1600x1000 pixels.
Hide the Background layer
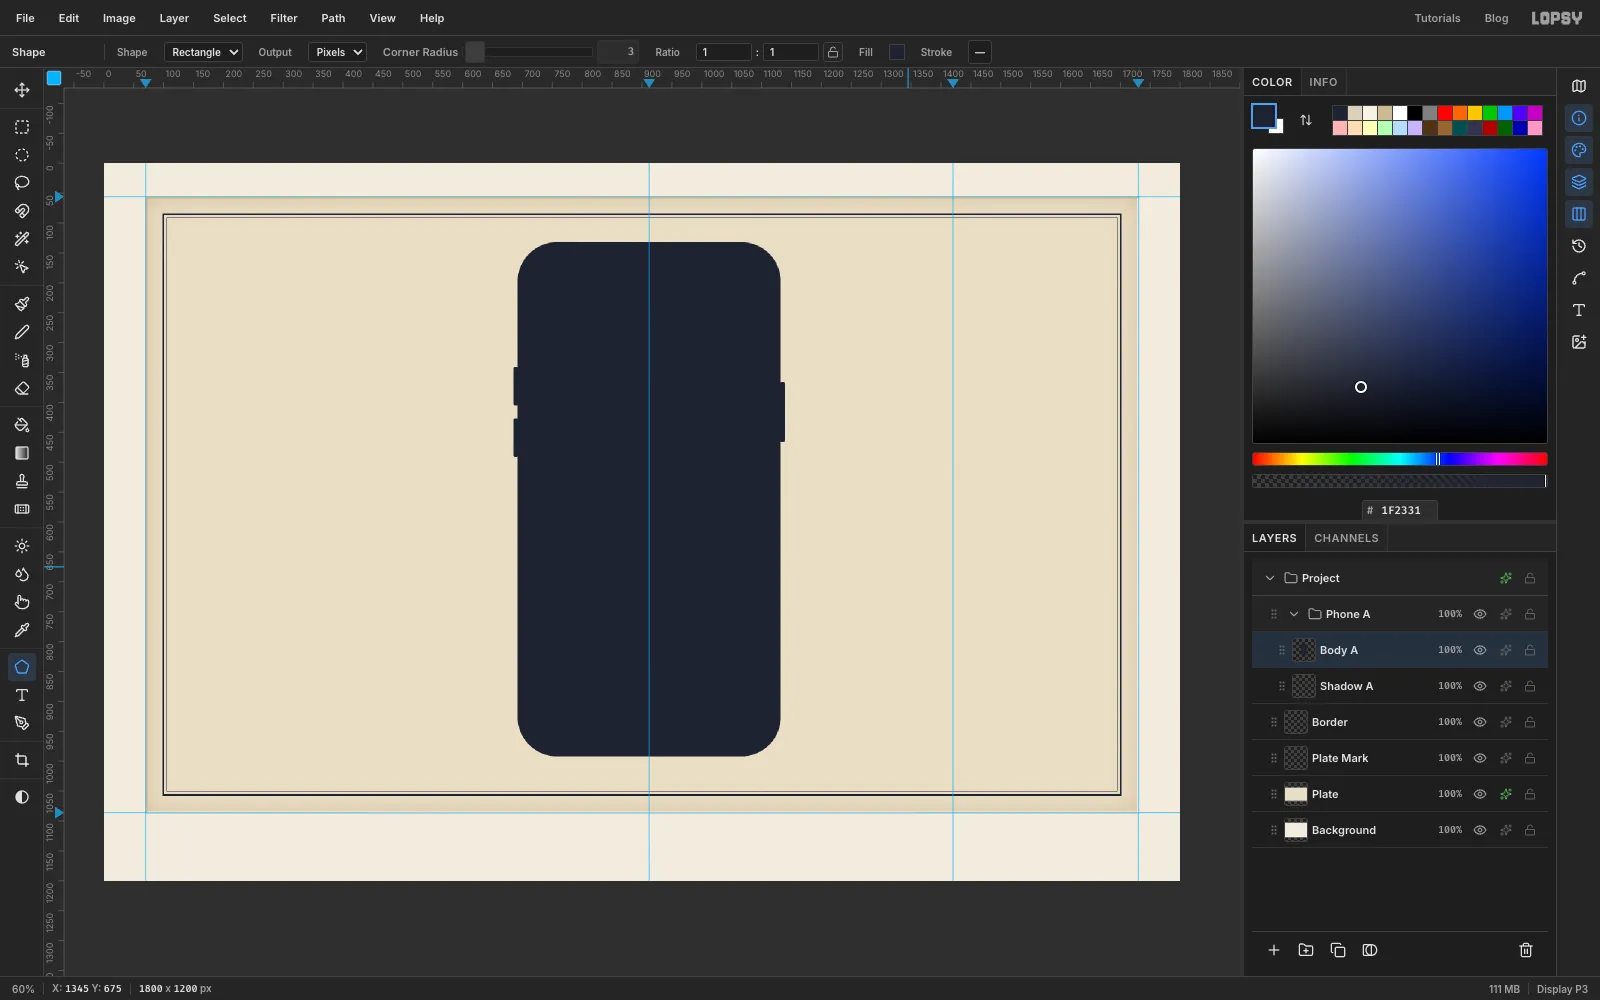coord(1480,830)
